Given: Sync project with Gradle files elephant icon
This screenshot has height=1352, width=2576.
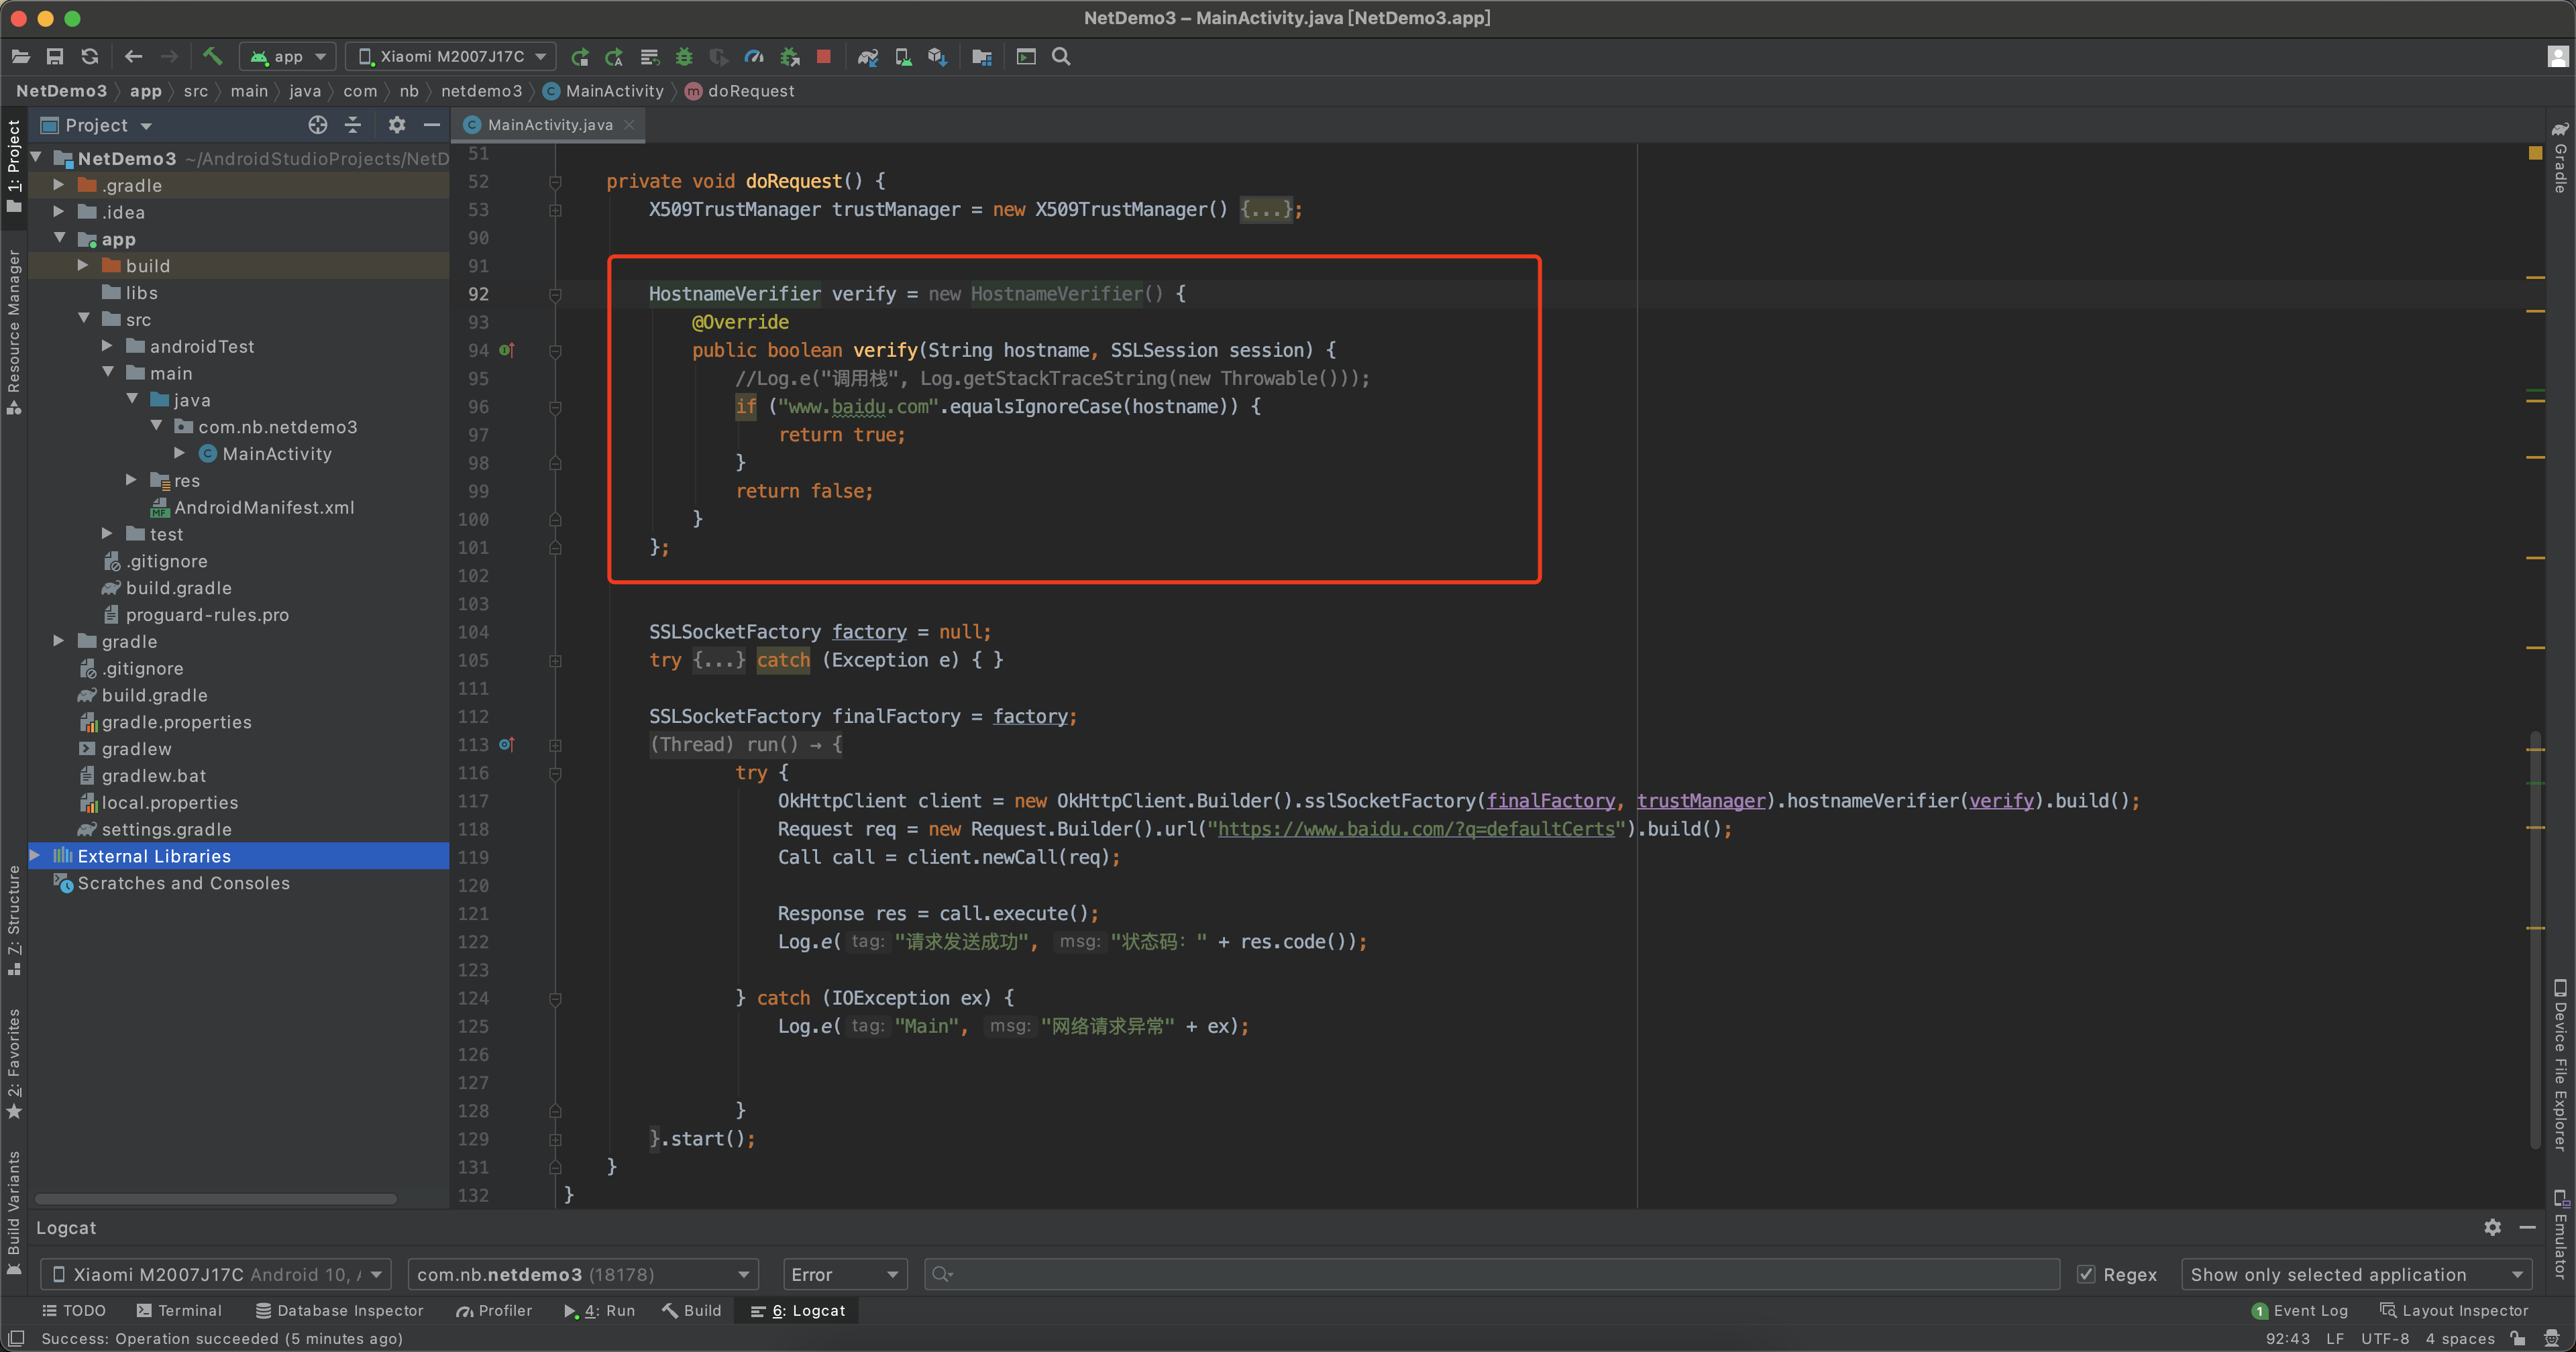Looking at the screenshot, I should coord(868,57).
